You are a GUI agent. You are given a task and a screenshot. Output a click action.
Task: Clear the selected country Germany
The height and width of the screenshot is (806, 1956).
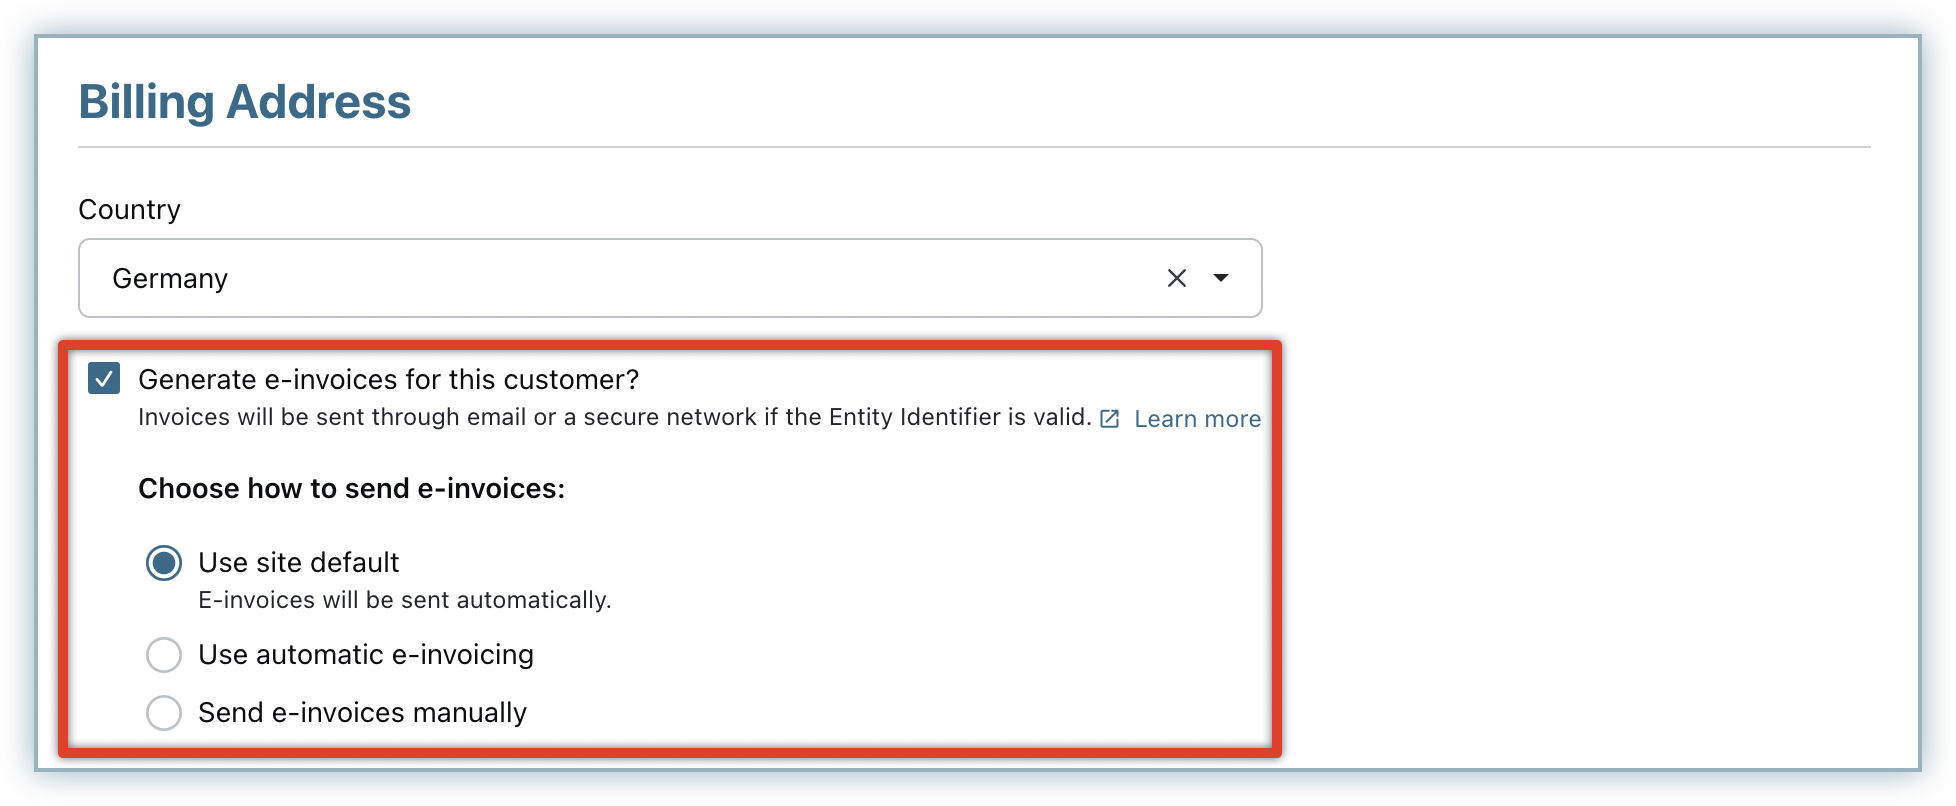tap(1176, 278)
